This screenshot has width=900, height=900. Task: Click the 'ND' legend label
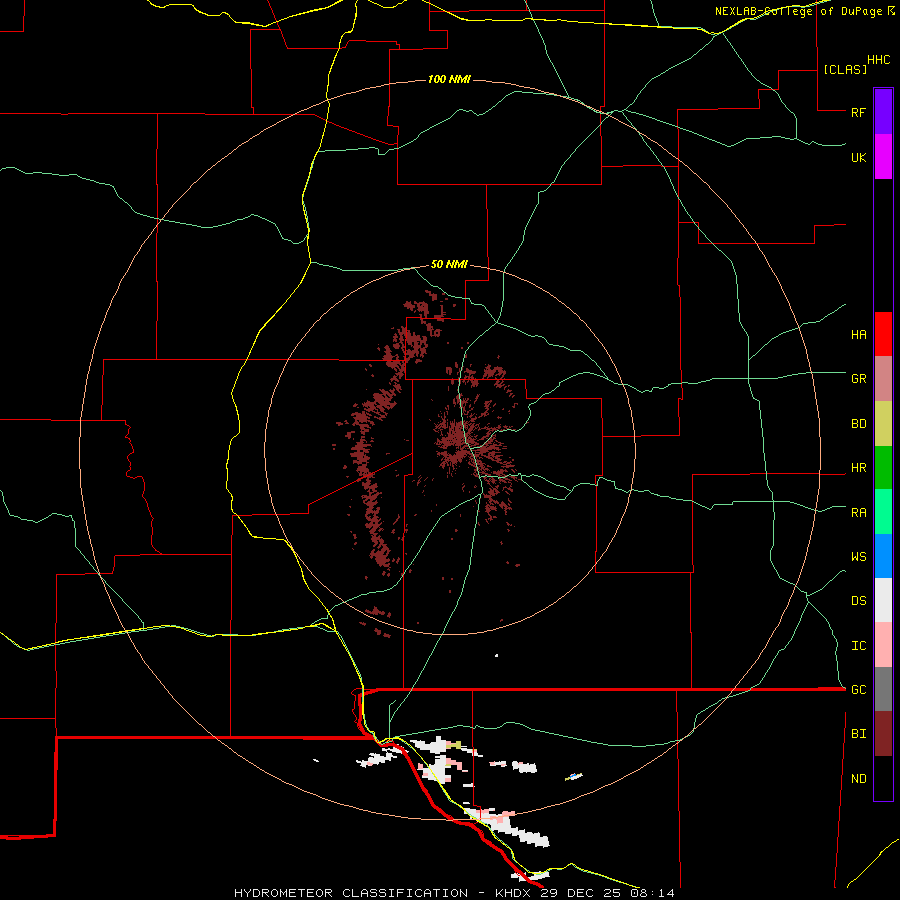tap(858, 779)
